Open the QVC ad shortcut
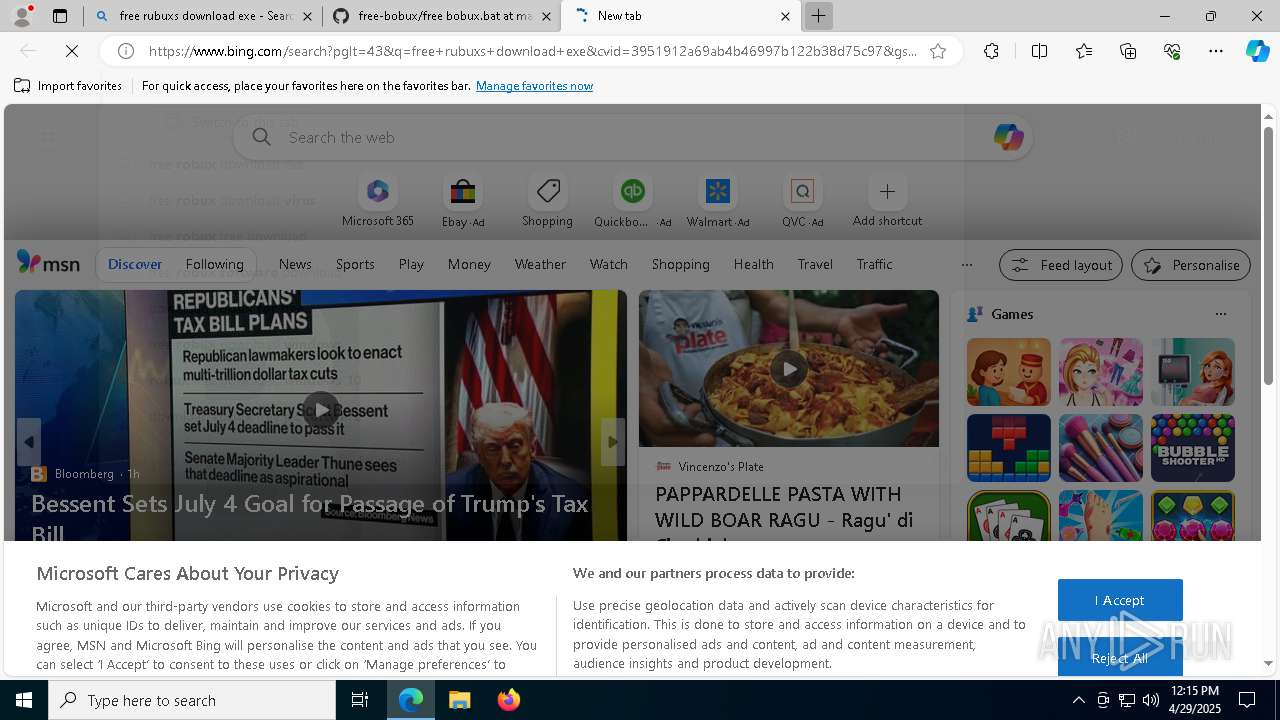This screenshot has height=720, width=1280. pyautogui.click(x=802, y=203)
